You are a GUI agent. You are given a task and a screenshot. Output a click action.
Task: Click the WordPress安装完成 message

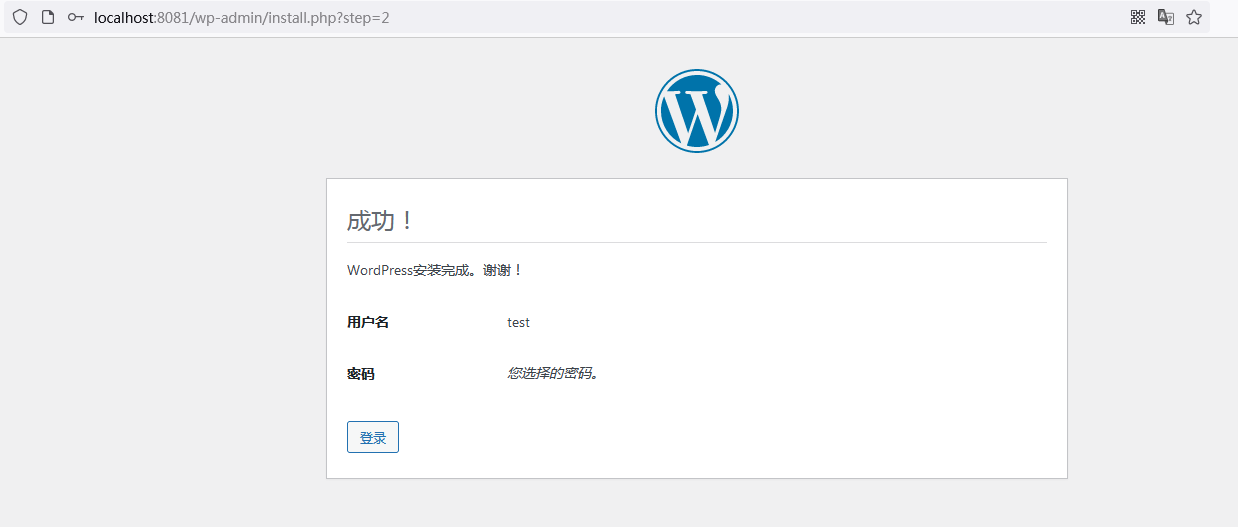point(436,270)
